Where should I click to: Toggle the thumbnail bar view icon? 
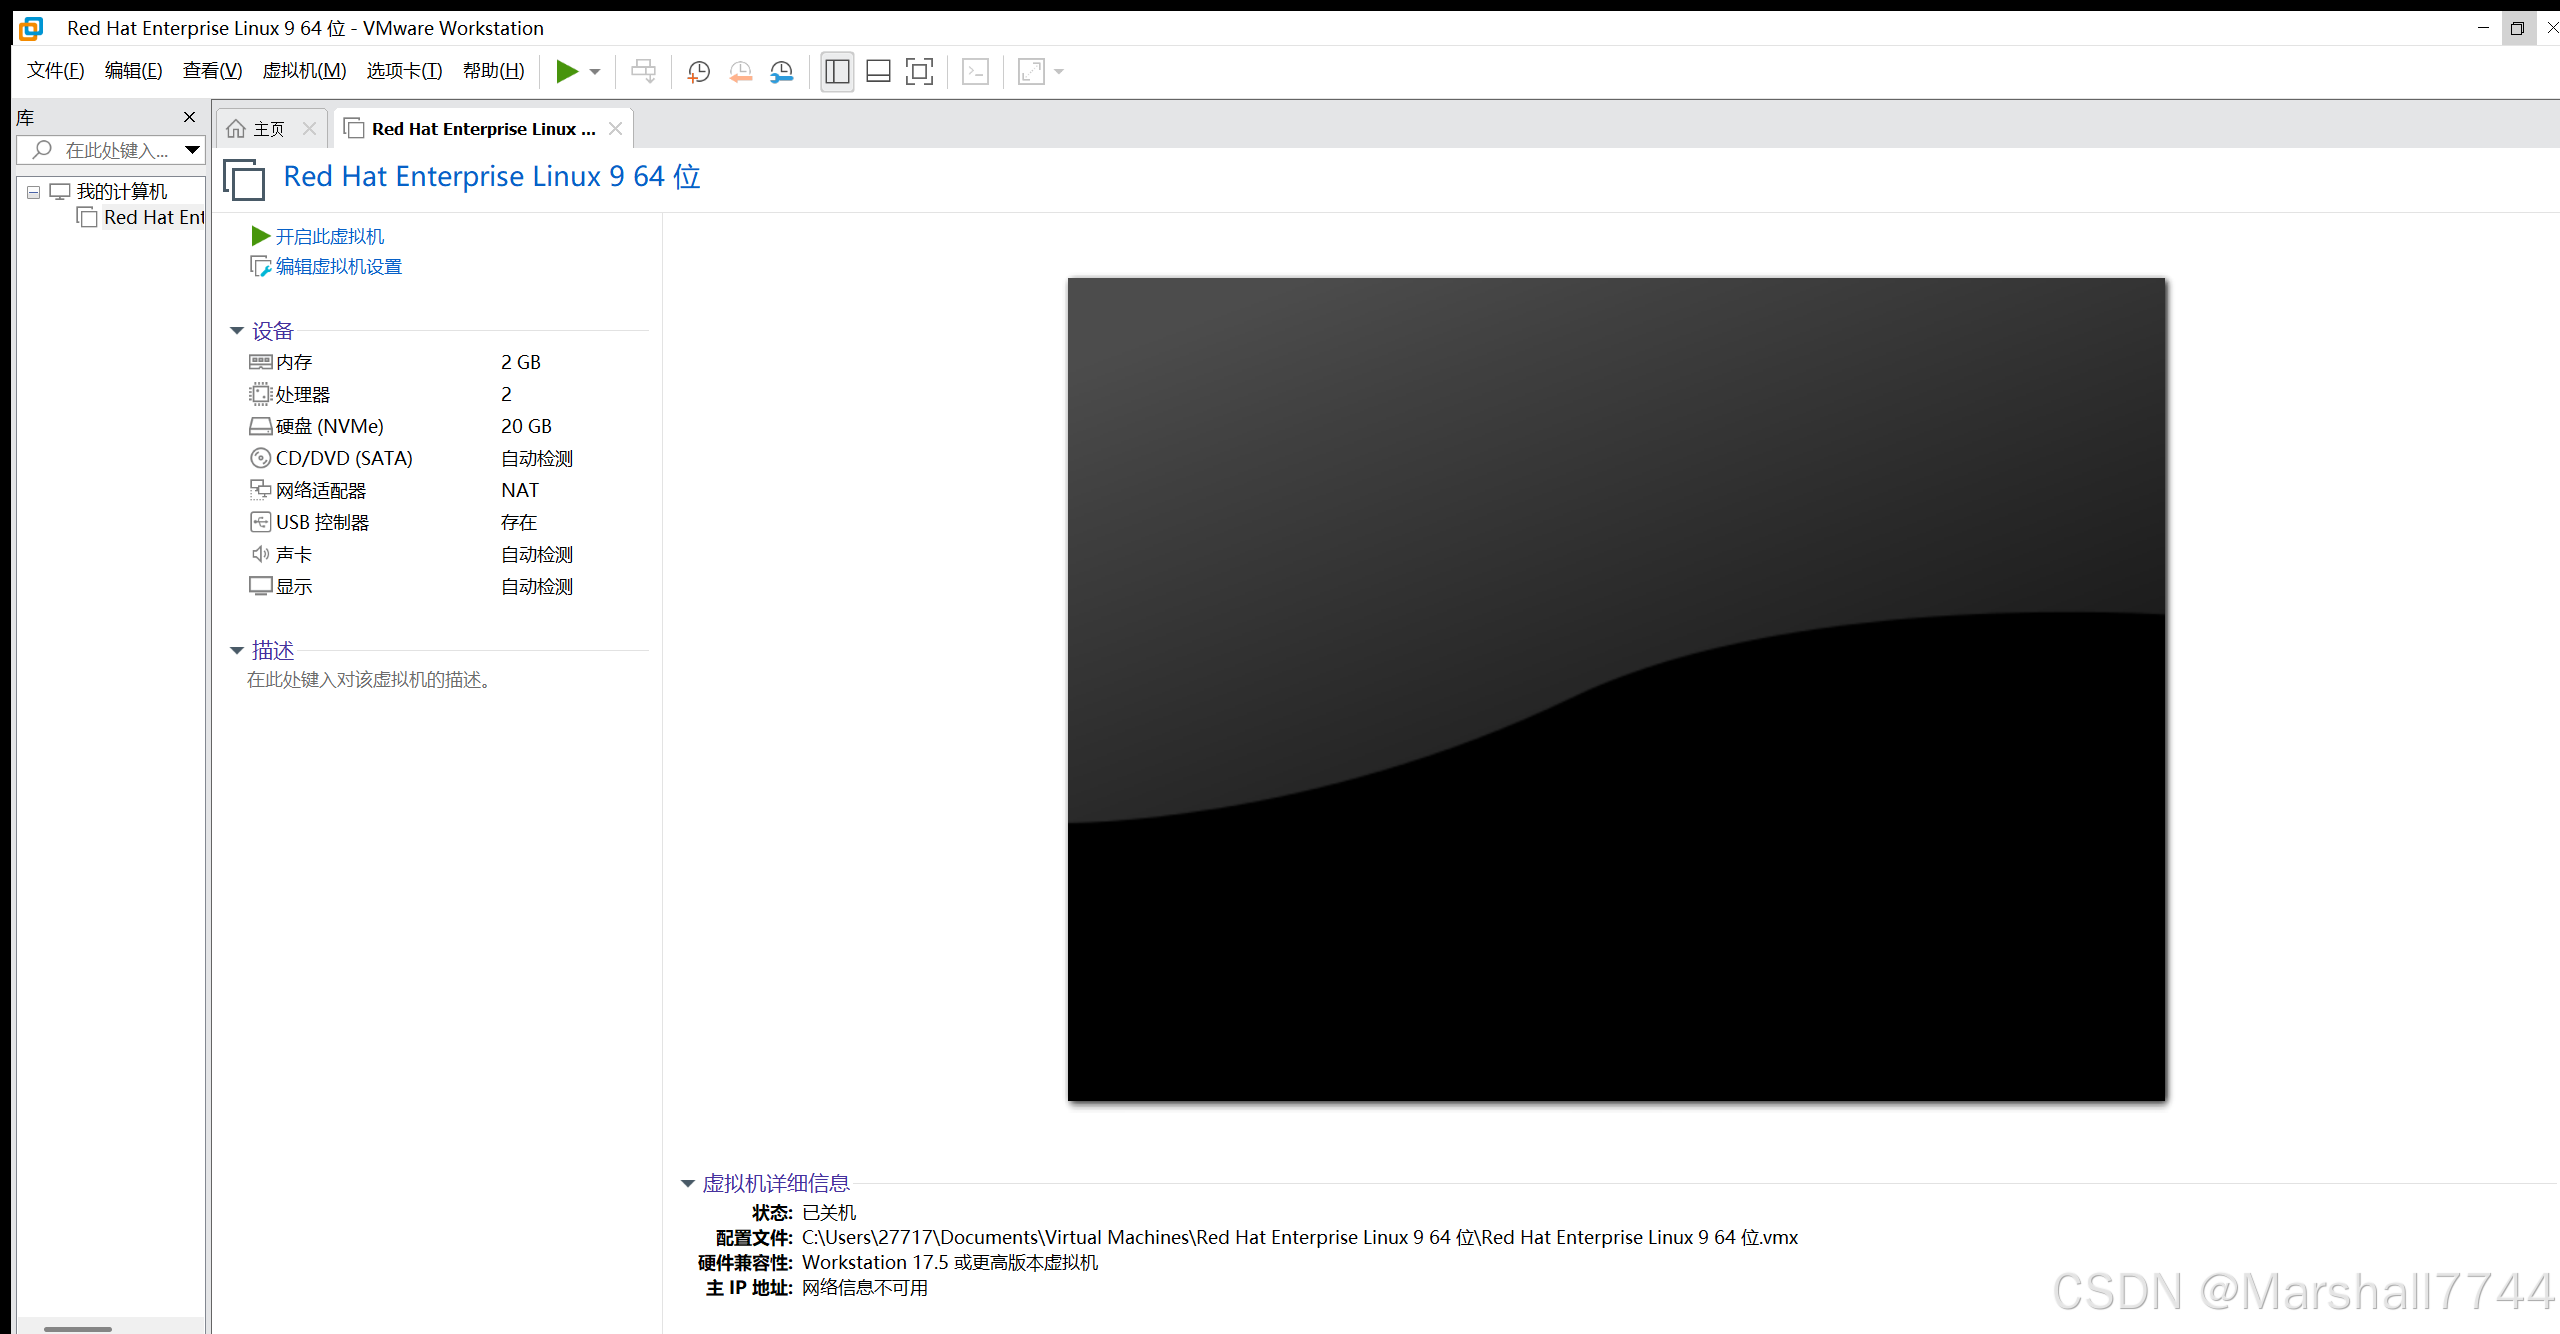(x=878, y=72)
